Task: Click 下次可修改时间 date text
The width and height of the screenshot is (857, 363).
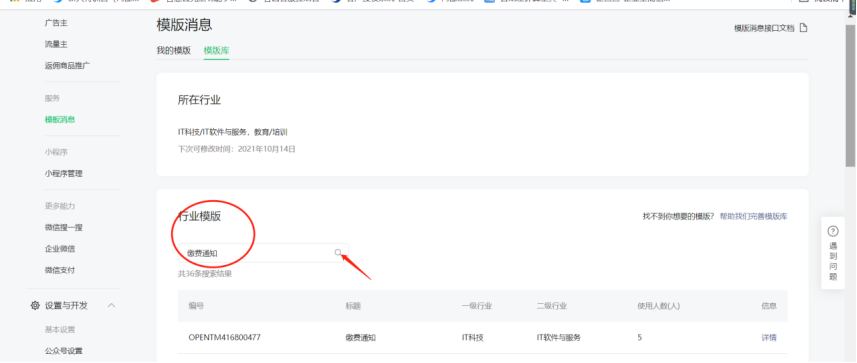Action: pyautogui.click(x=237, y=149)
